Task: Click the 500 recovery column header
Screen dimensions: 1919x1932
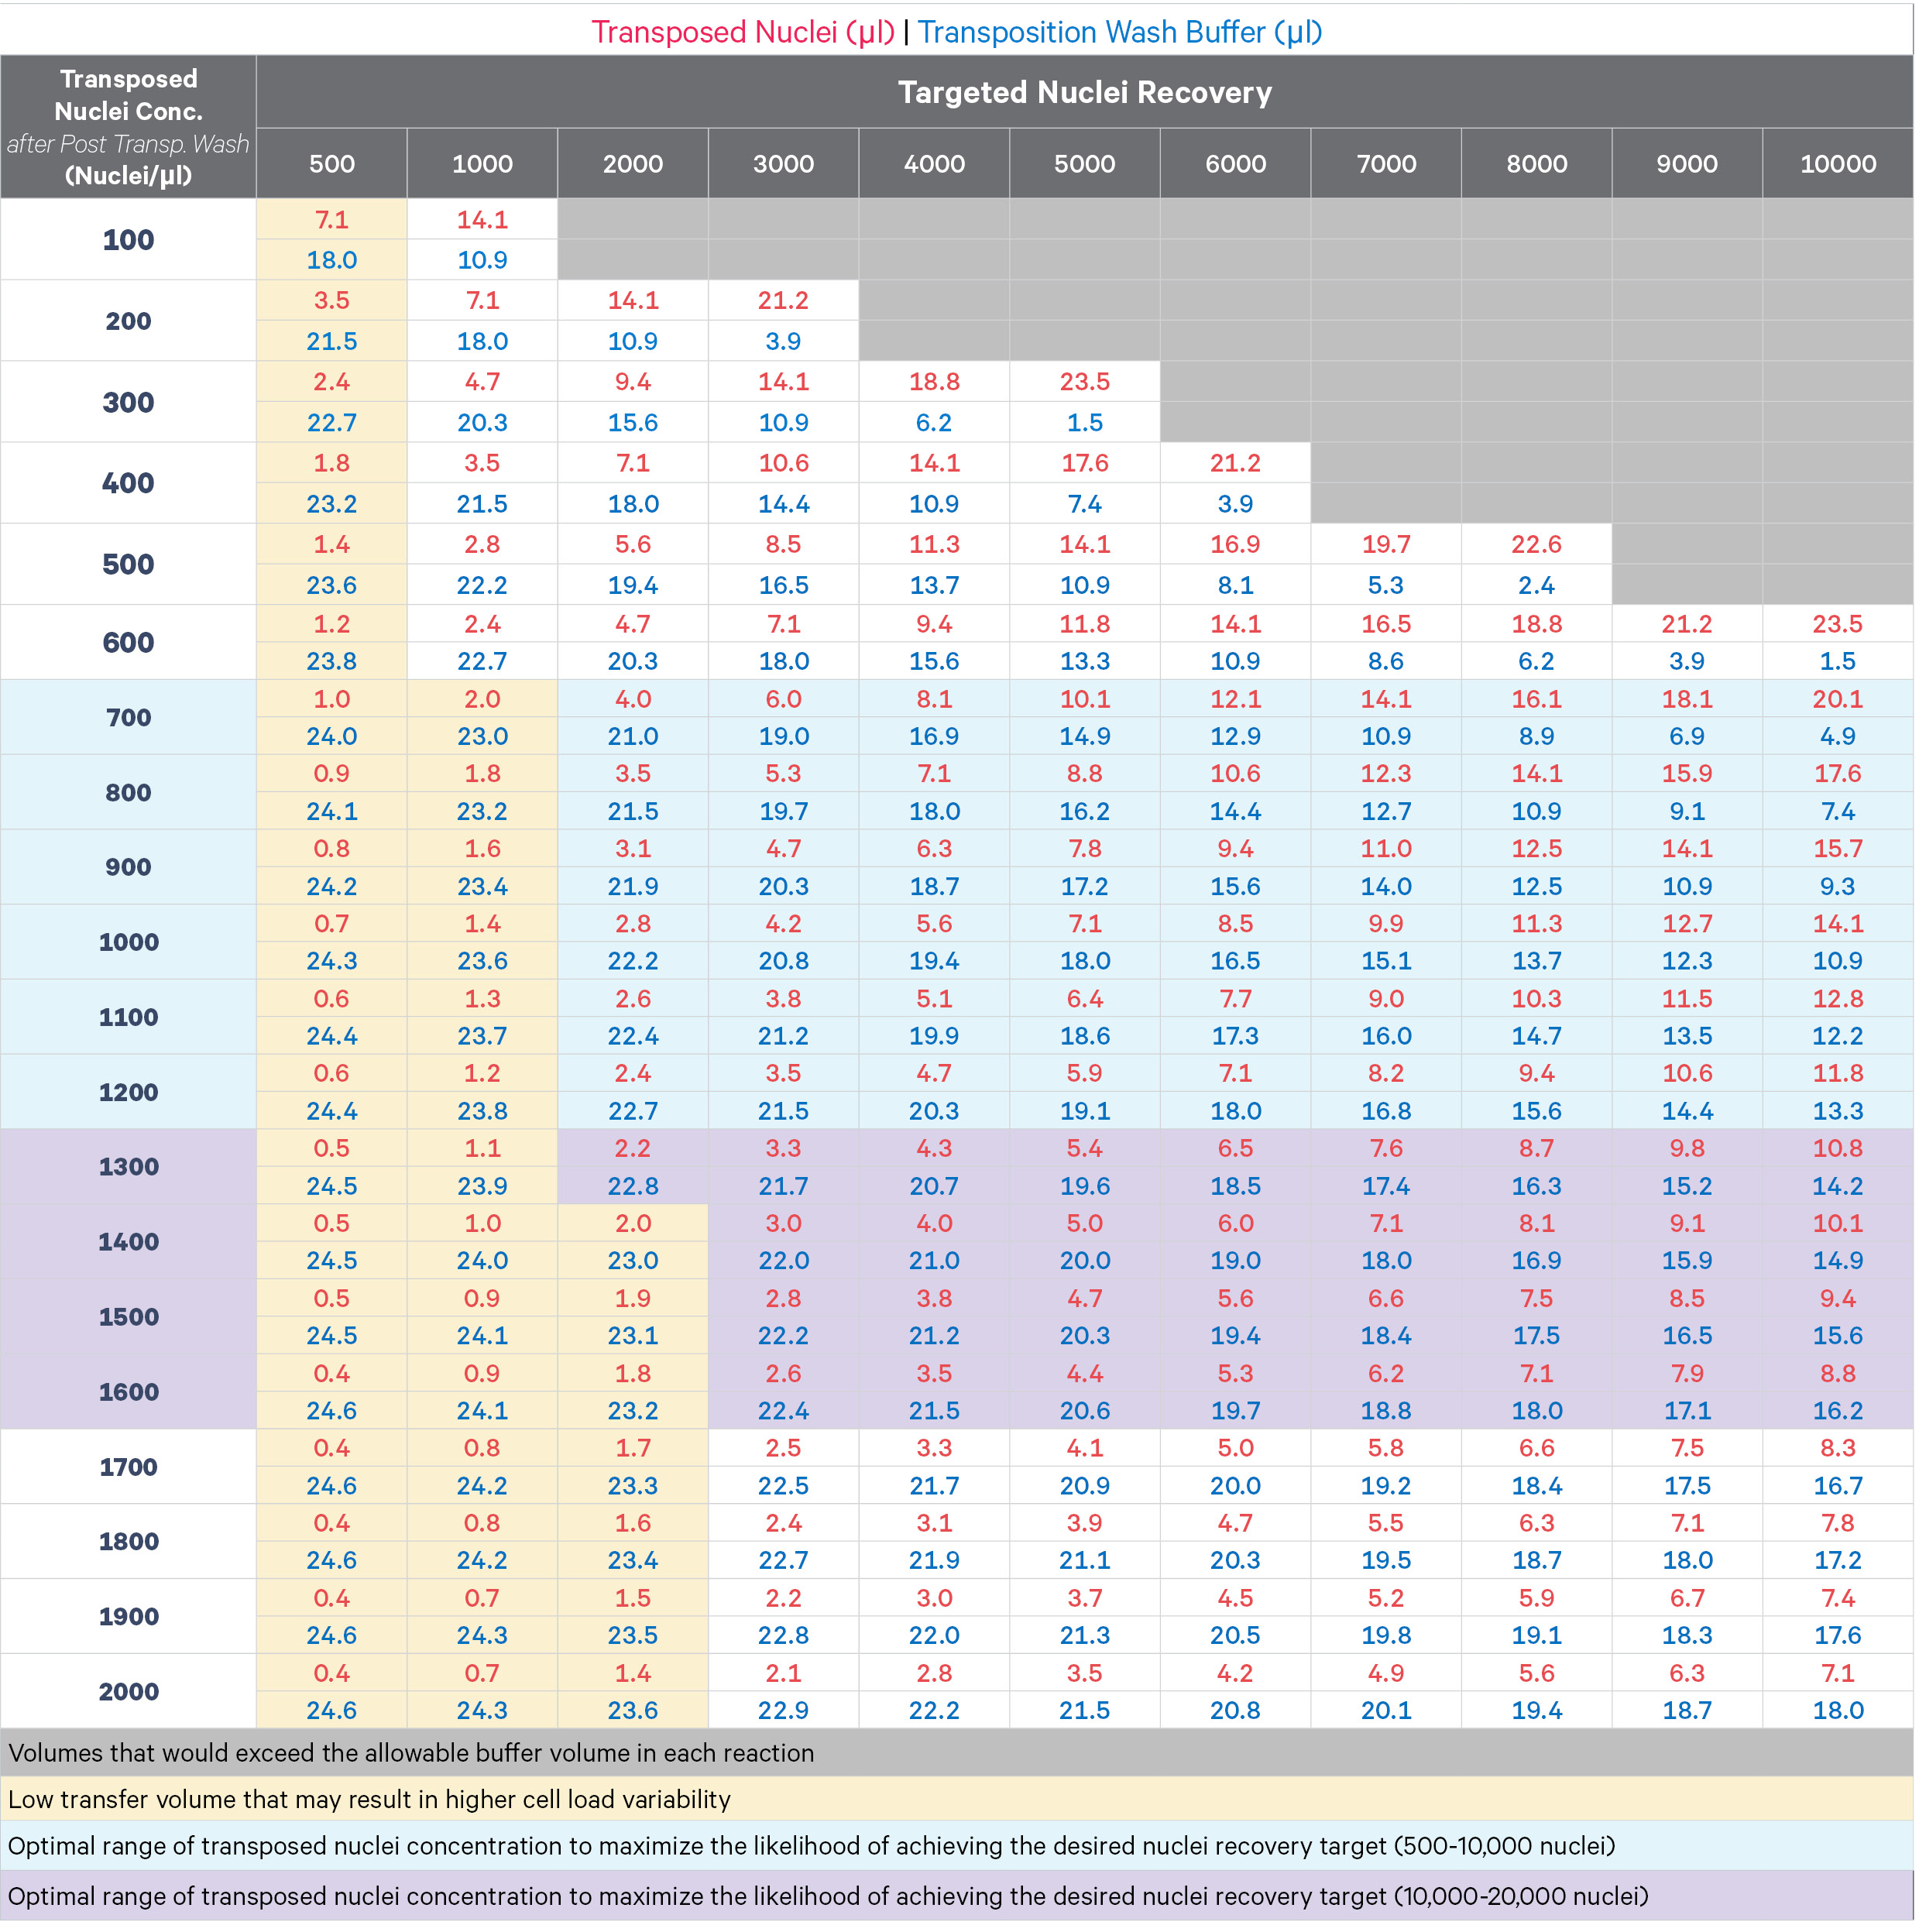Action: 331,164
